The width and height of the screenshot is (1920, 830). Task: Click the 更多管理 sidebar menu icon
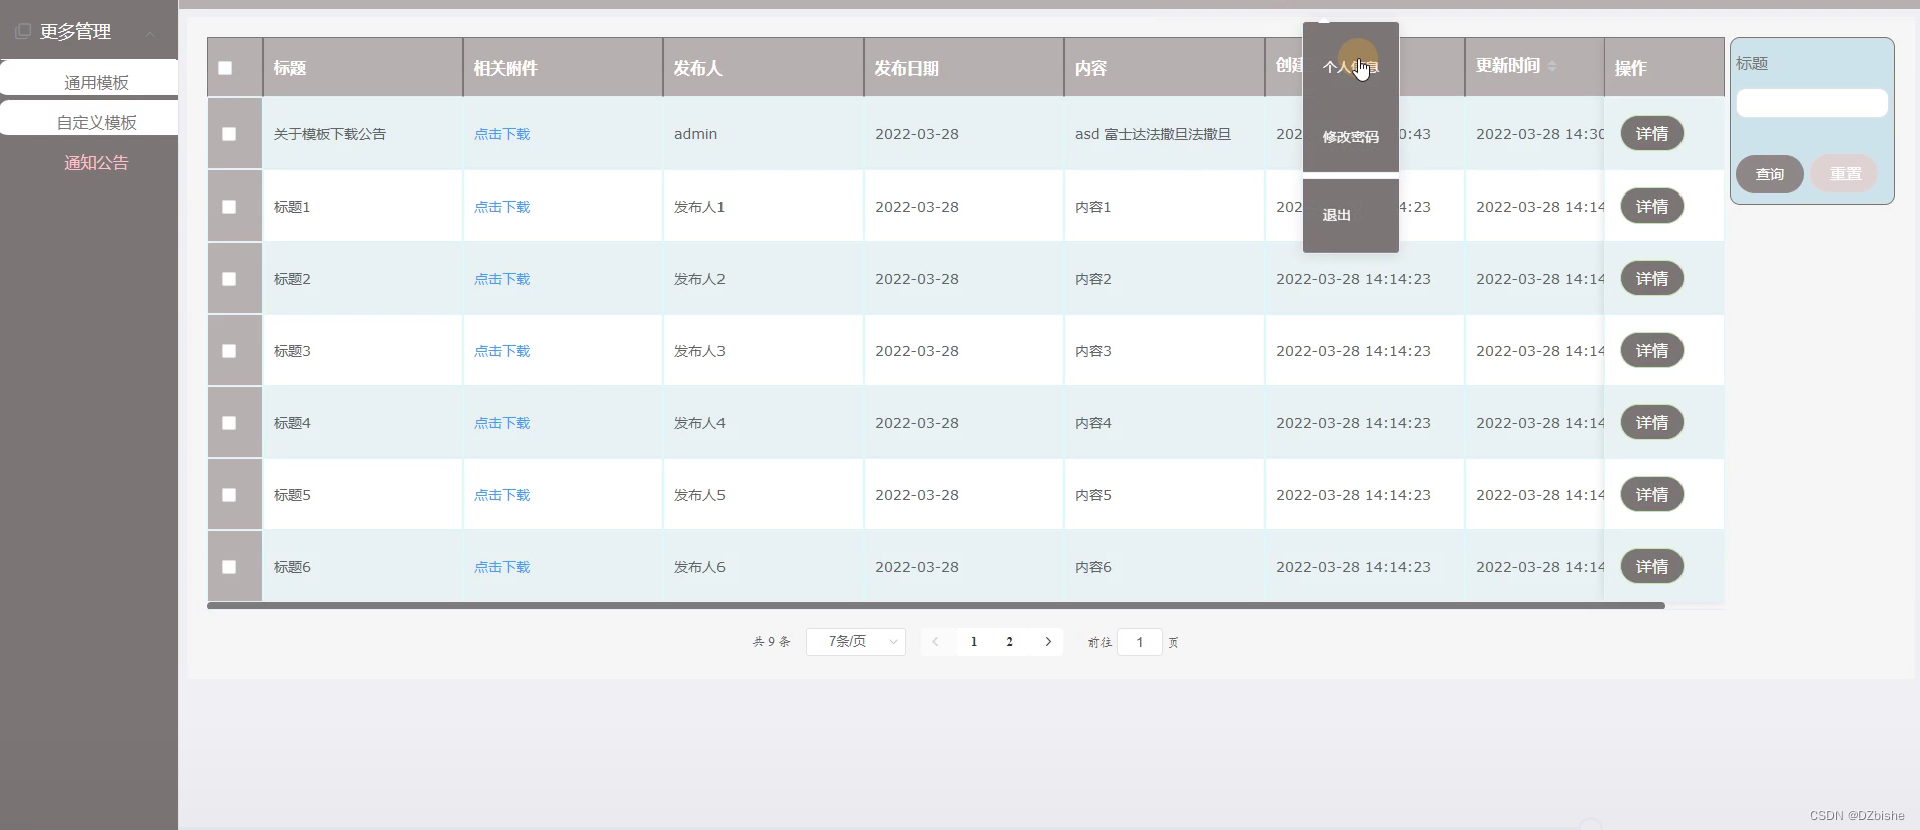23,31
